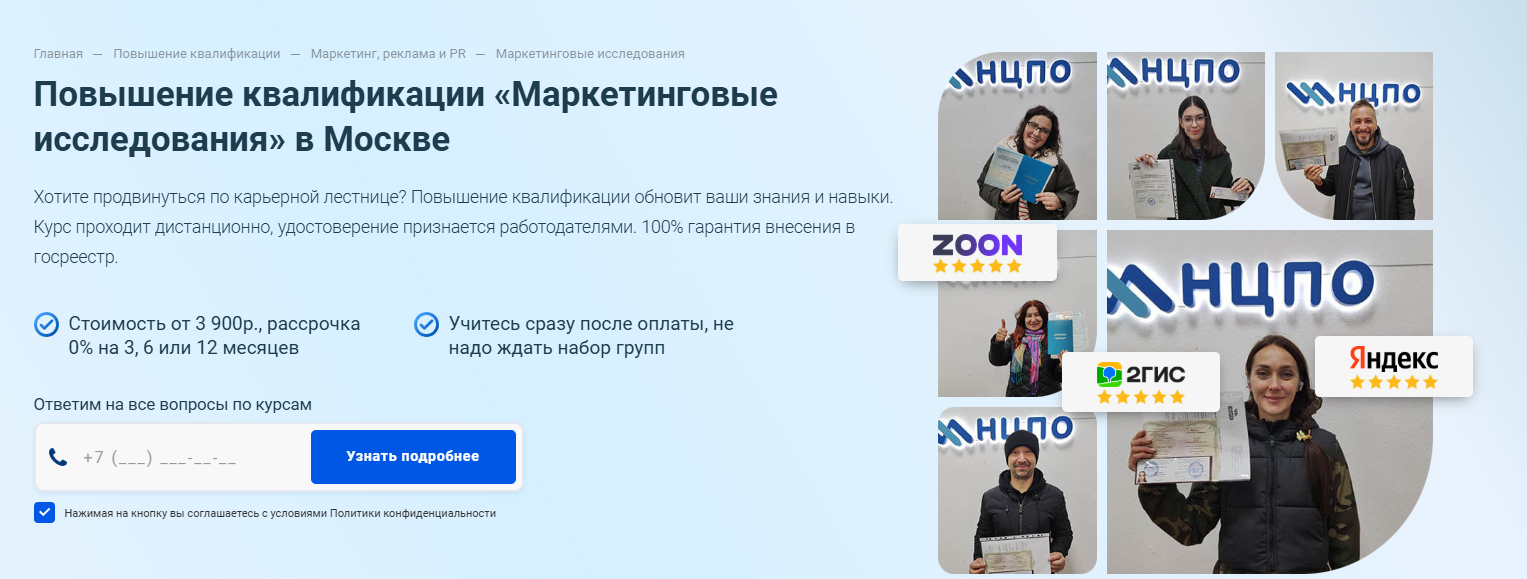Select Маркетинговые исследования breadcrumb item
Screen dimensions: 1527x579
[590, 54]
